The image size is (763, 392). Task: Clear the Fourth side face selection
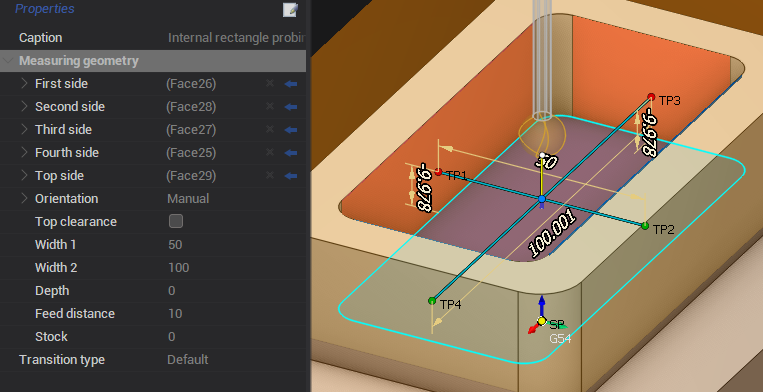pyautogui.click(x=270, y=152)
